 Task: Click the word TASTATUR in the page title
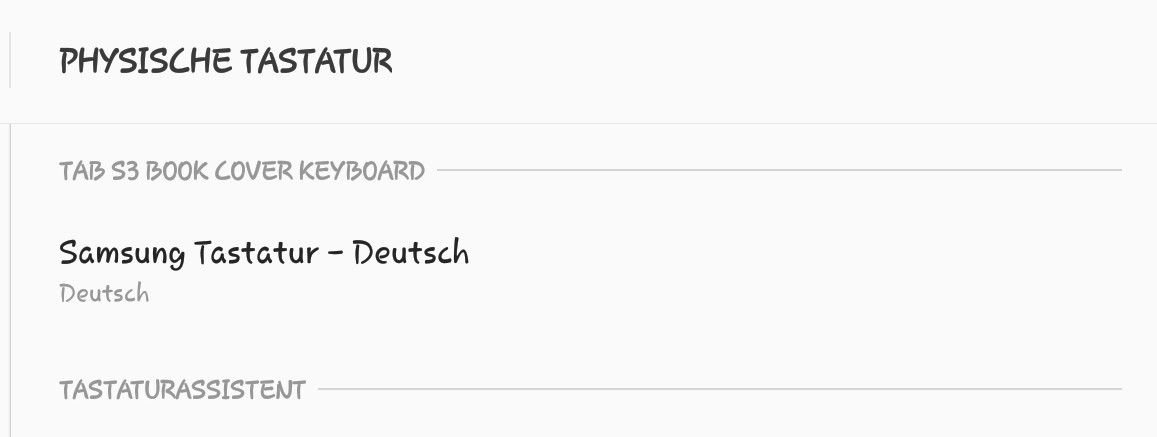[x=317, y=61]
